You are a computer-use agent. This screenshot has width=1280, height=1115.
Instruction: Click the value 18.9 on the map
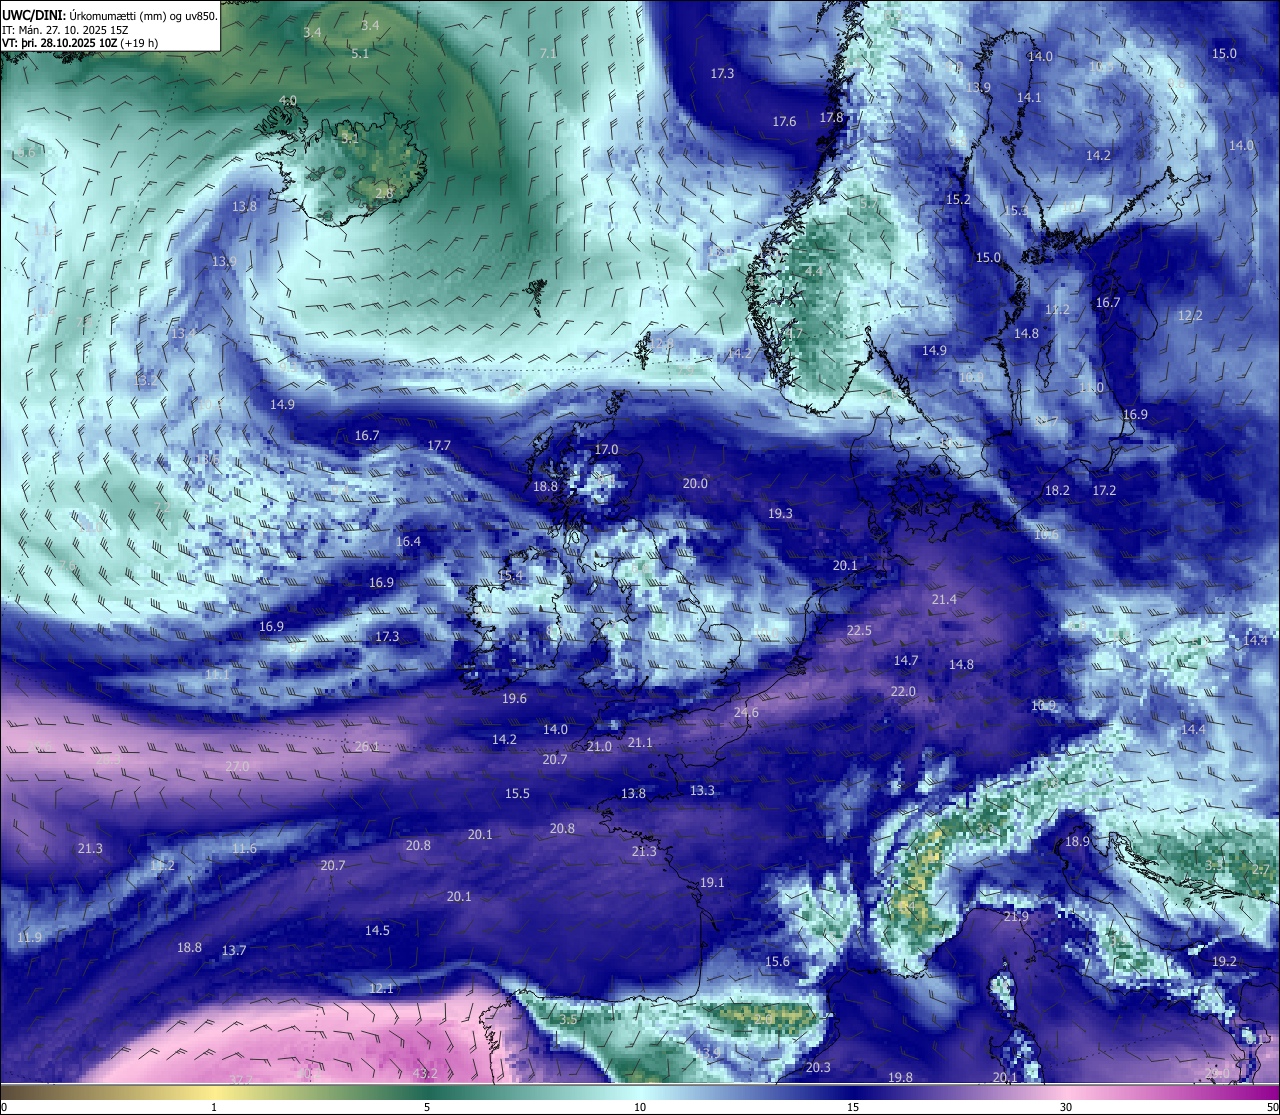(1077, 841)
